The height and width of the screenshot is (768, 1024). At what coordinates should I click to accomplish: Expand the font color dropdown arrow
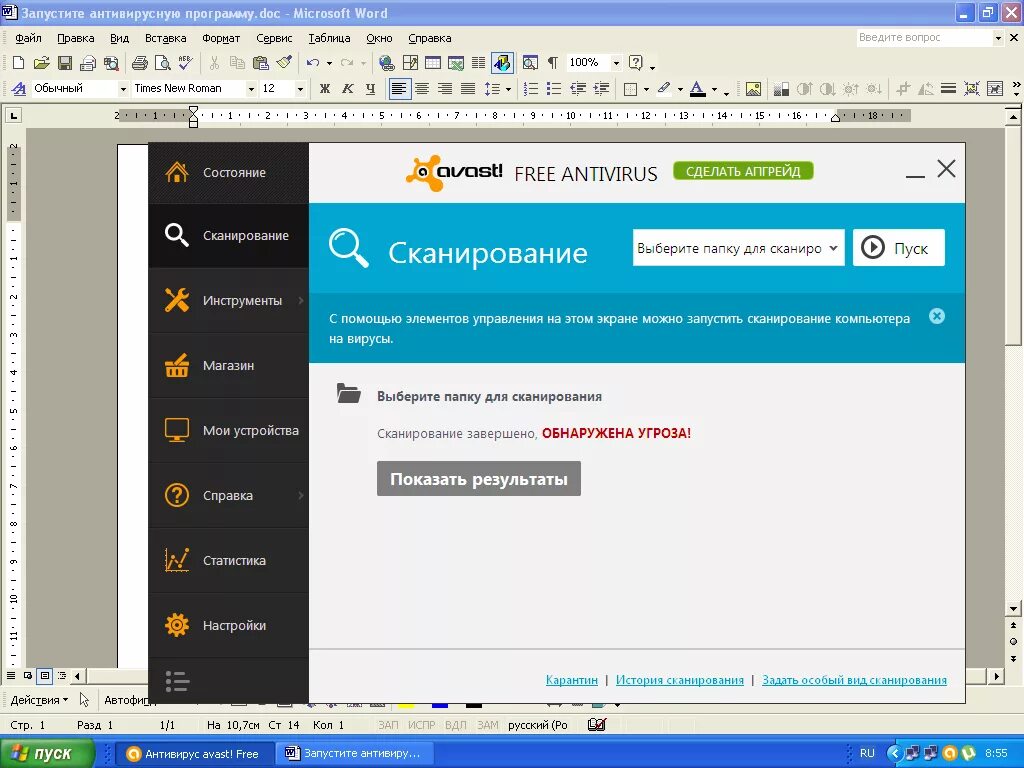(x=714, y=89)
